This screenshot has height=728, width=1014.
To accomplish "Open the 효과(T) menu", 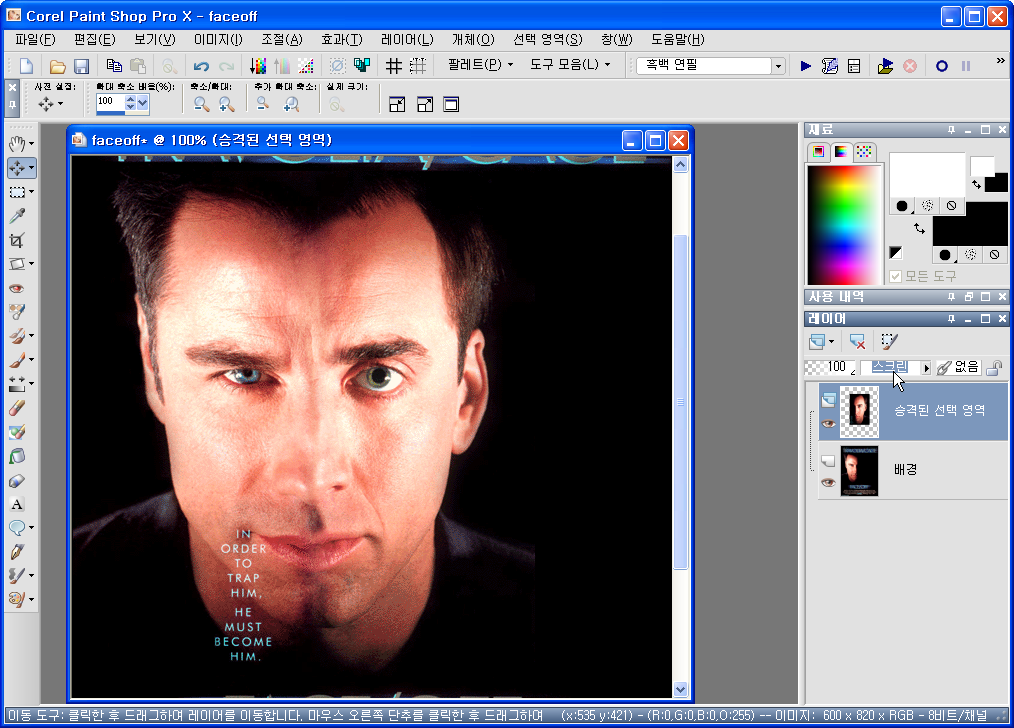I will pyautogui.click(x=341, y=39).
